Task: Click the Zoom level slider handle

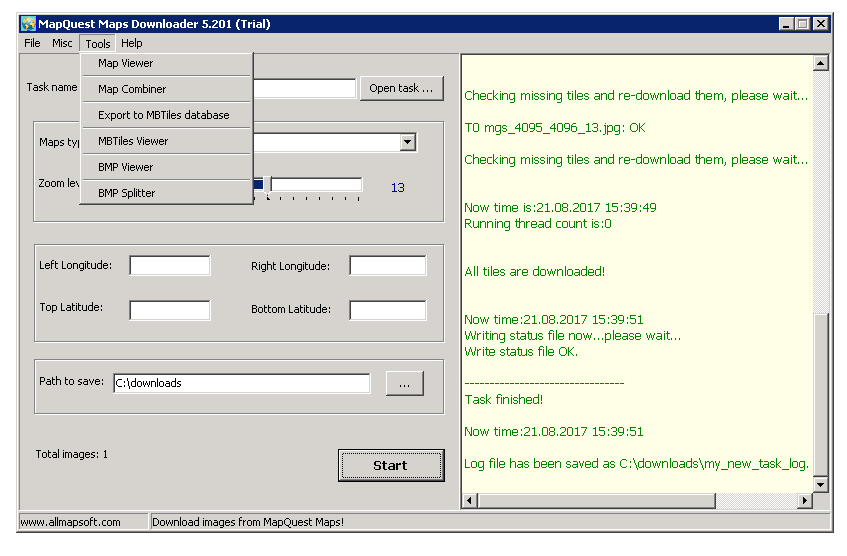Action: (268, 185)
